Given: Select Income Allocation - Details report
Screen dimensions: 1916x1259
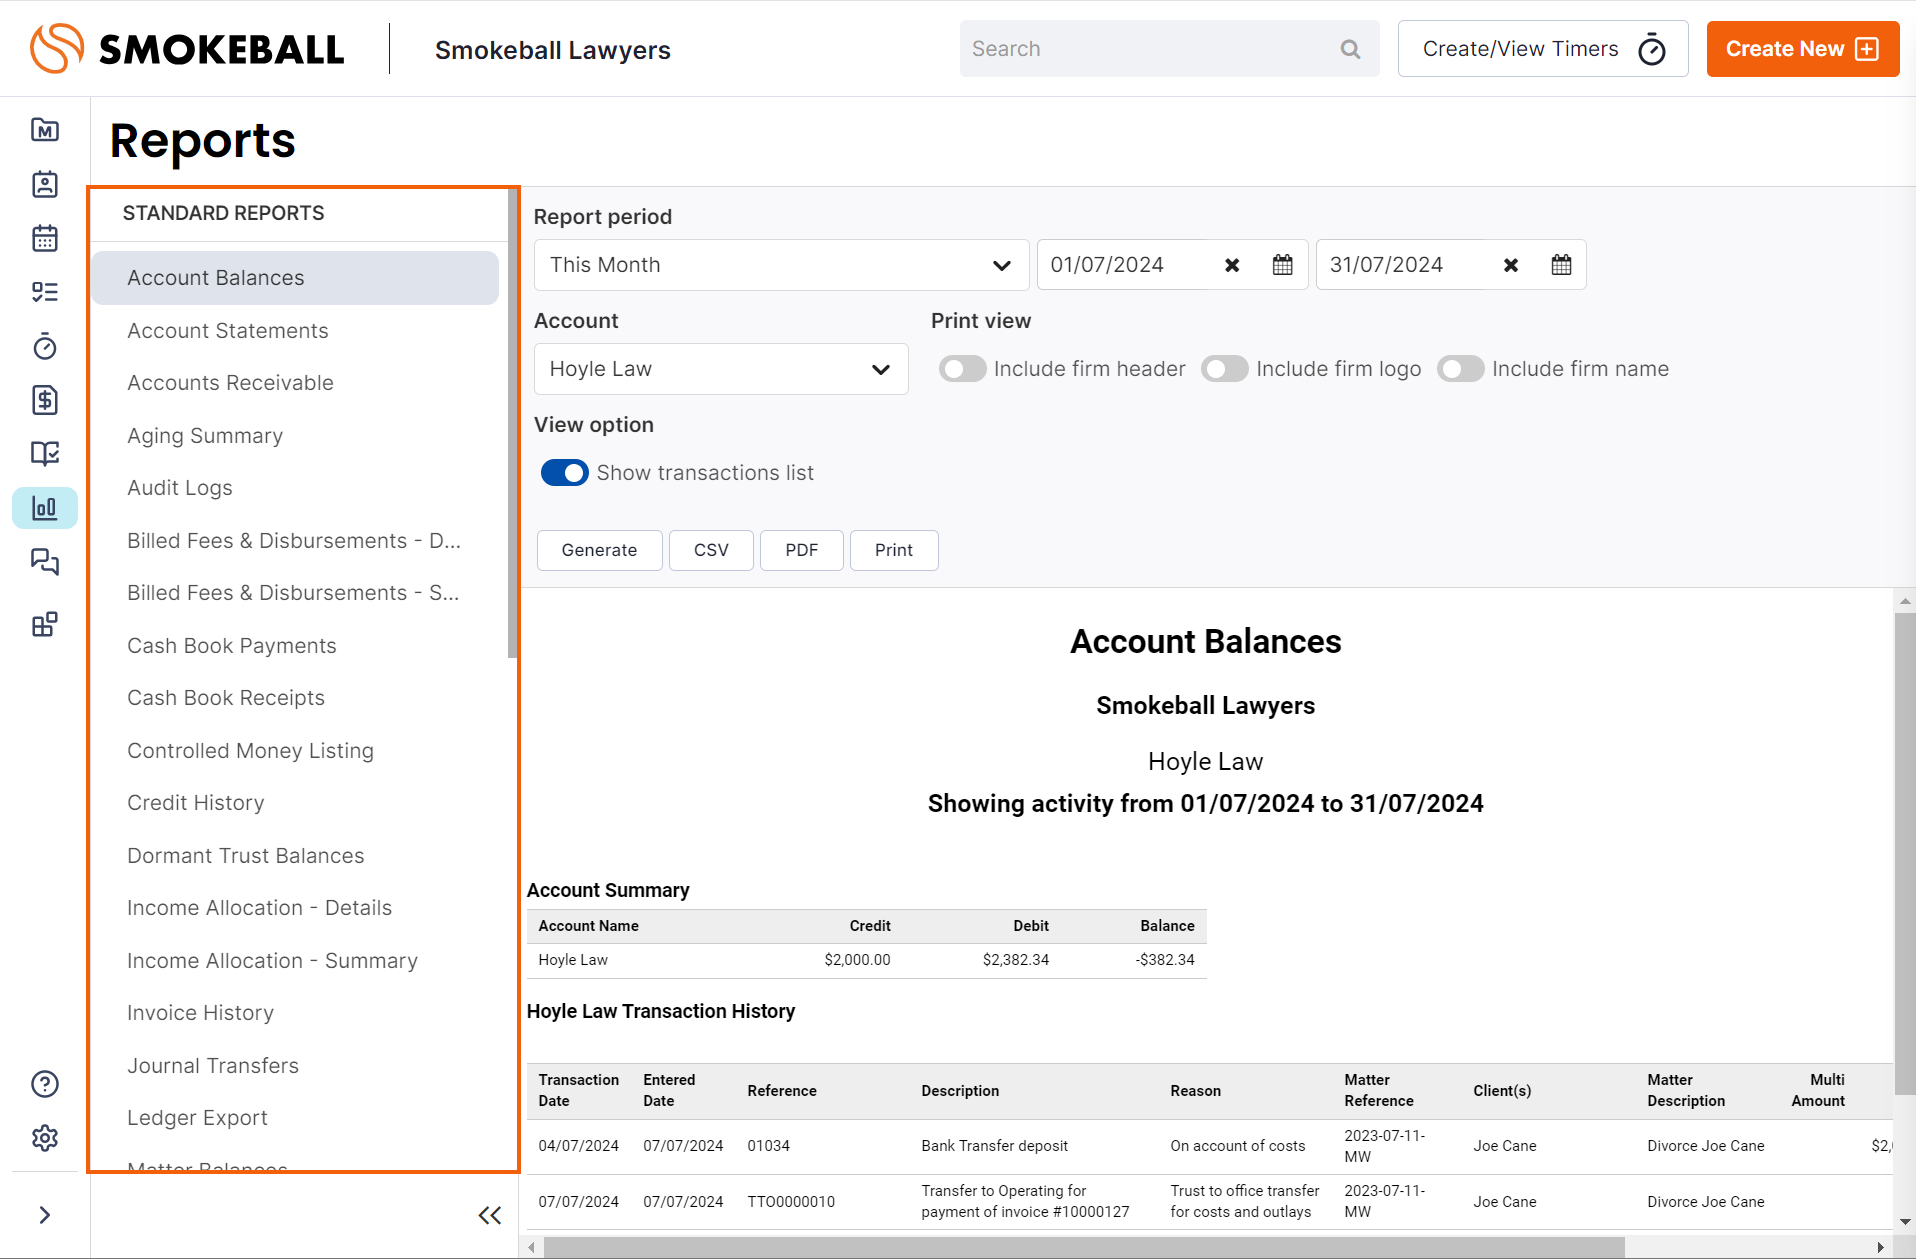Looking at the screenshot, I should point(260,908).
